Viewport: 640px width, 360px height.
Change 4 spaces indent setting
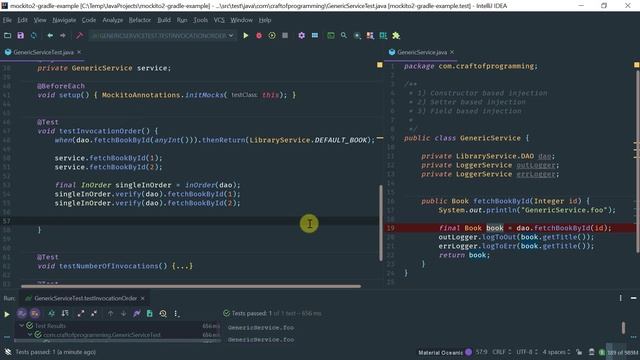click(556, 352)
